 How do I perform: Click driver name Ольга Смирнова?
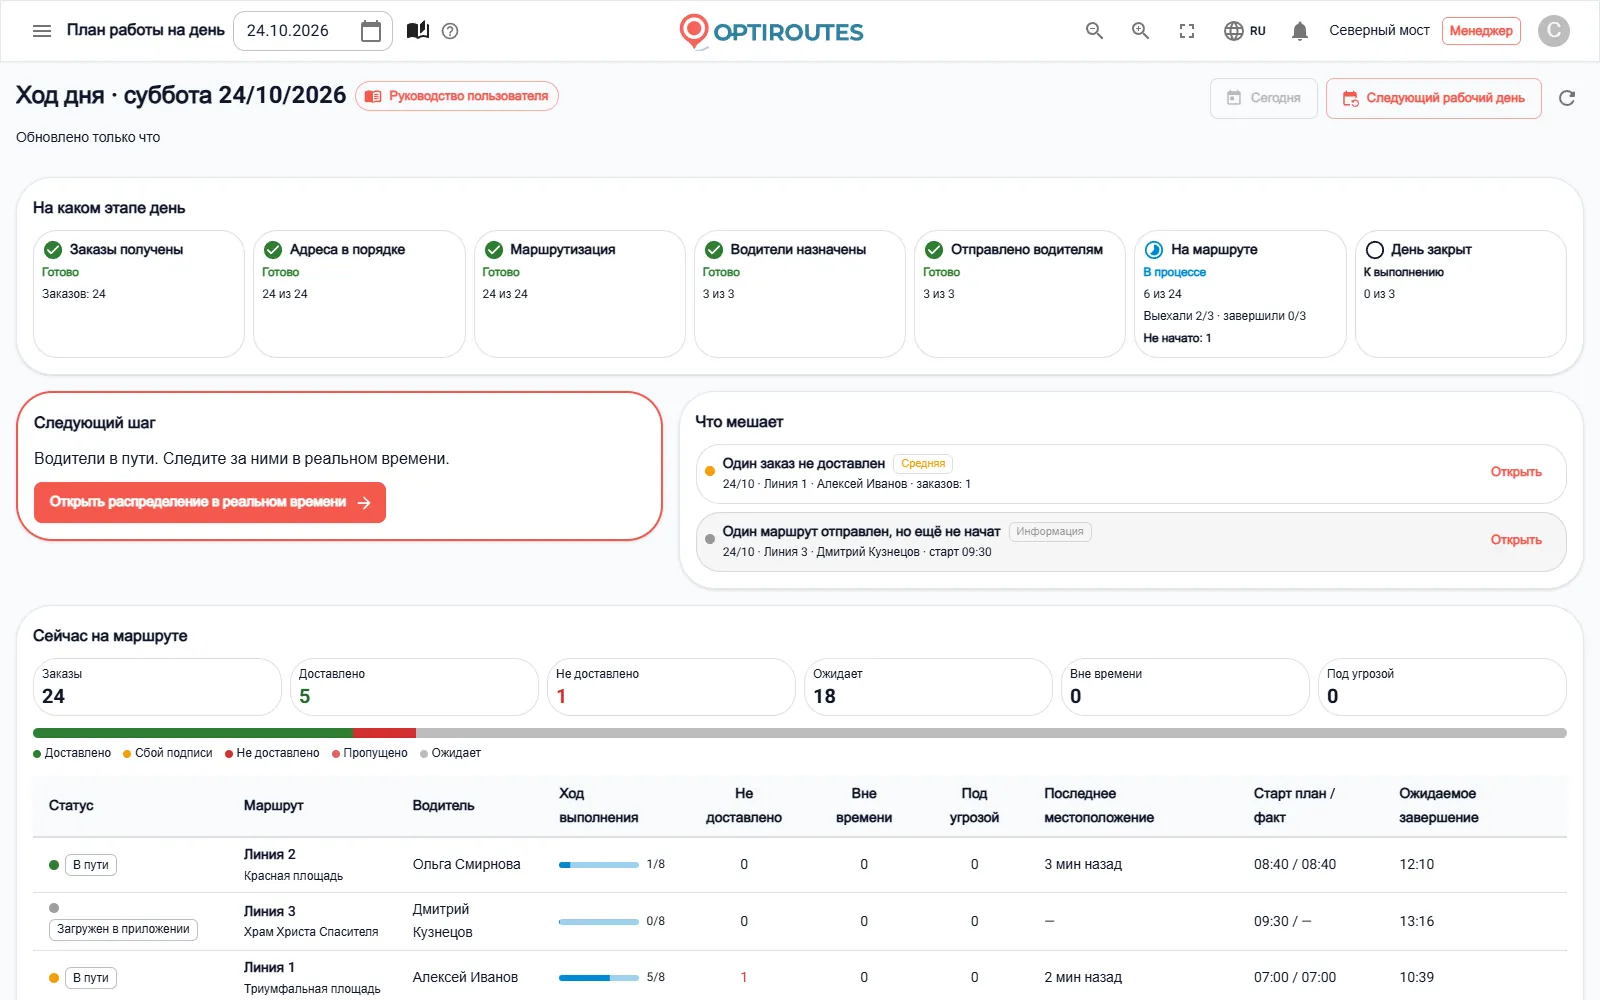pos(466,865)
